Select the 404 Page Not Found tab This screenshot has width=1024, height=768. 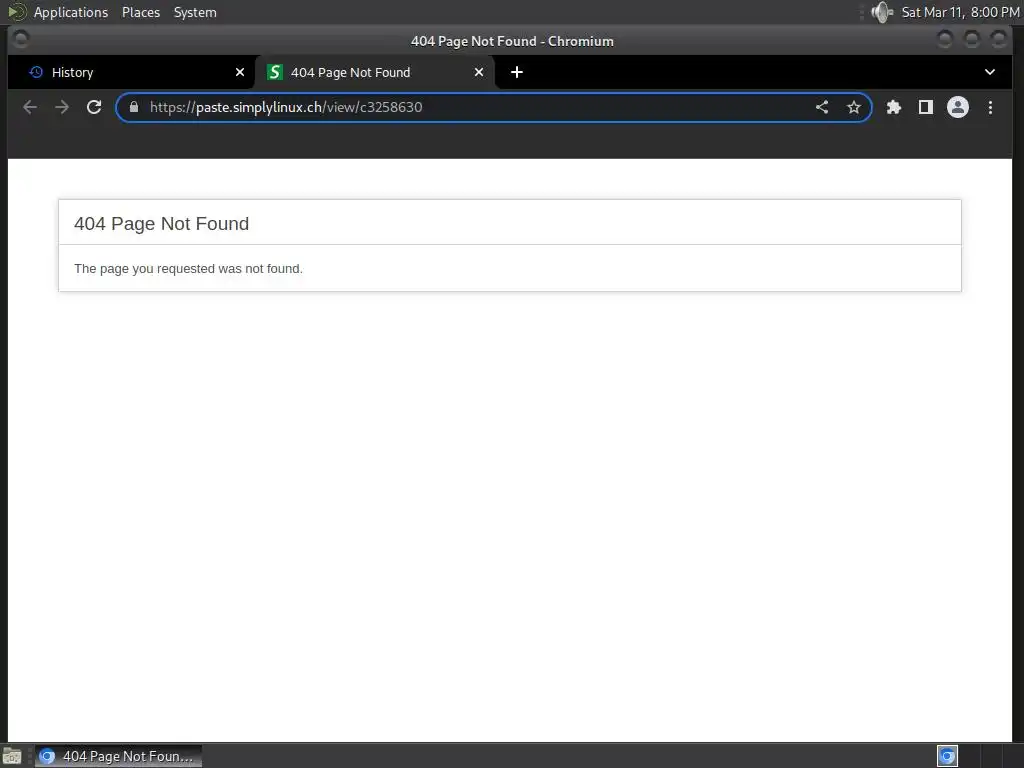coord(375,72)
